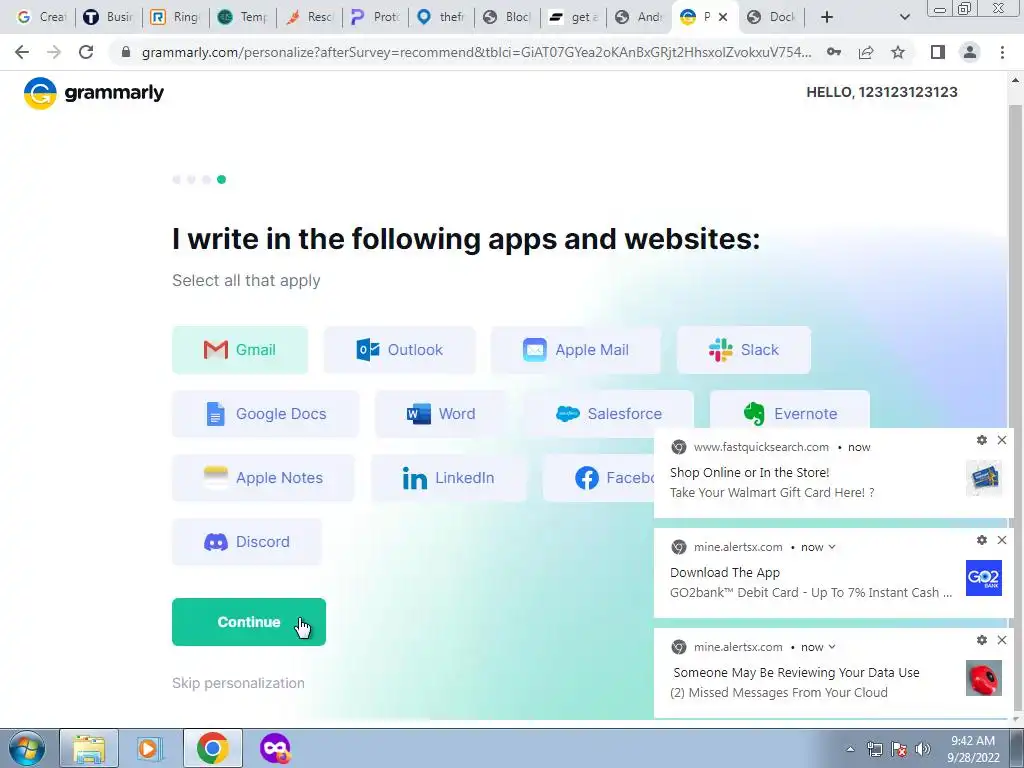
Task: Click the browser forward arrow
Action: point(54,52)
